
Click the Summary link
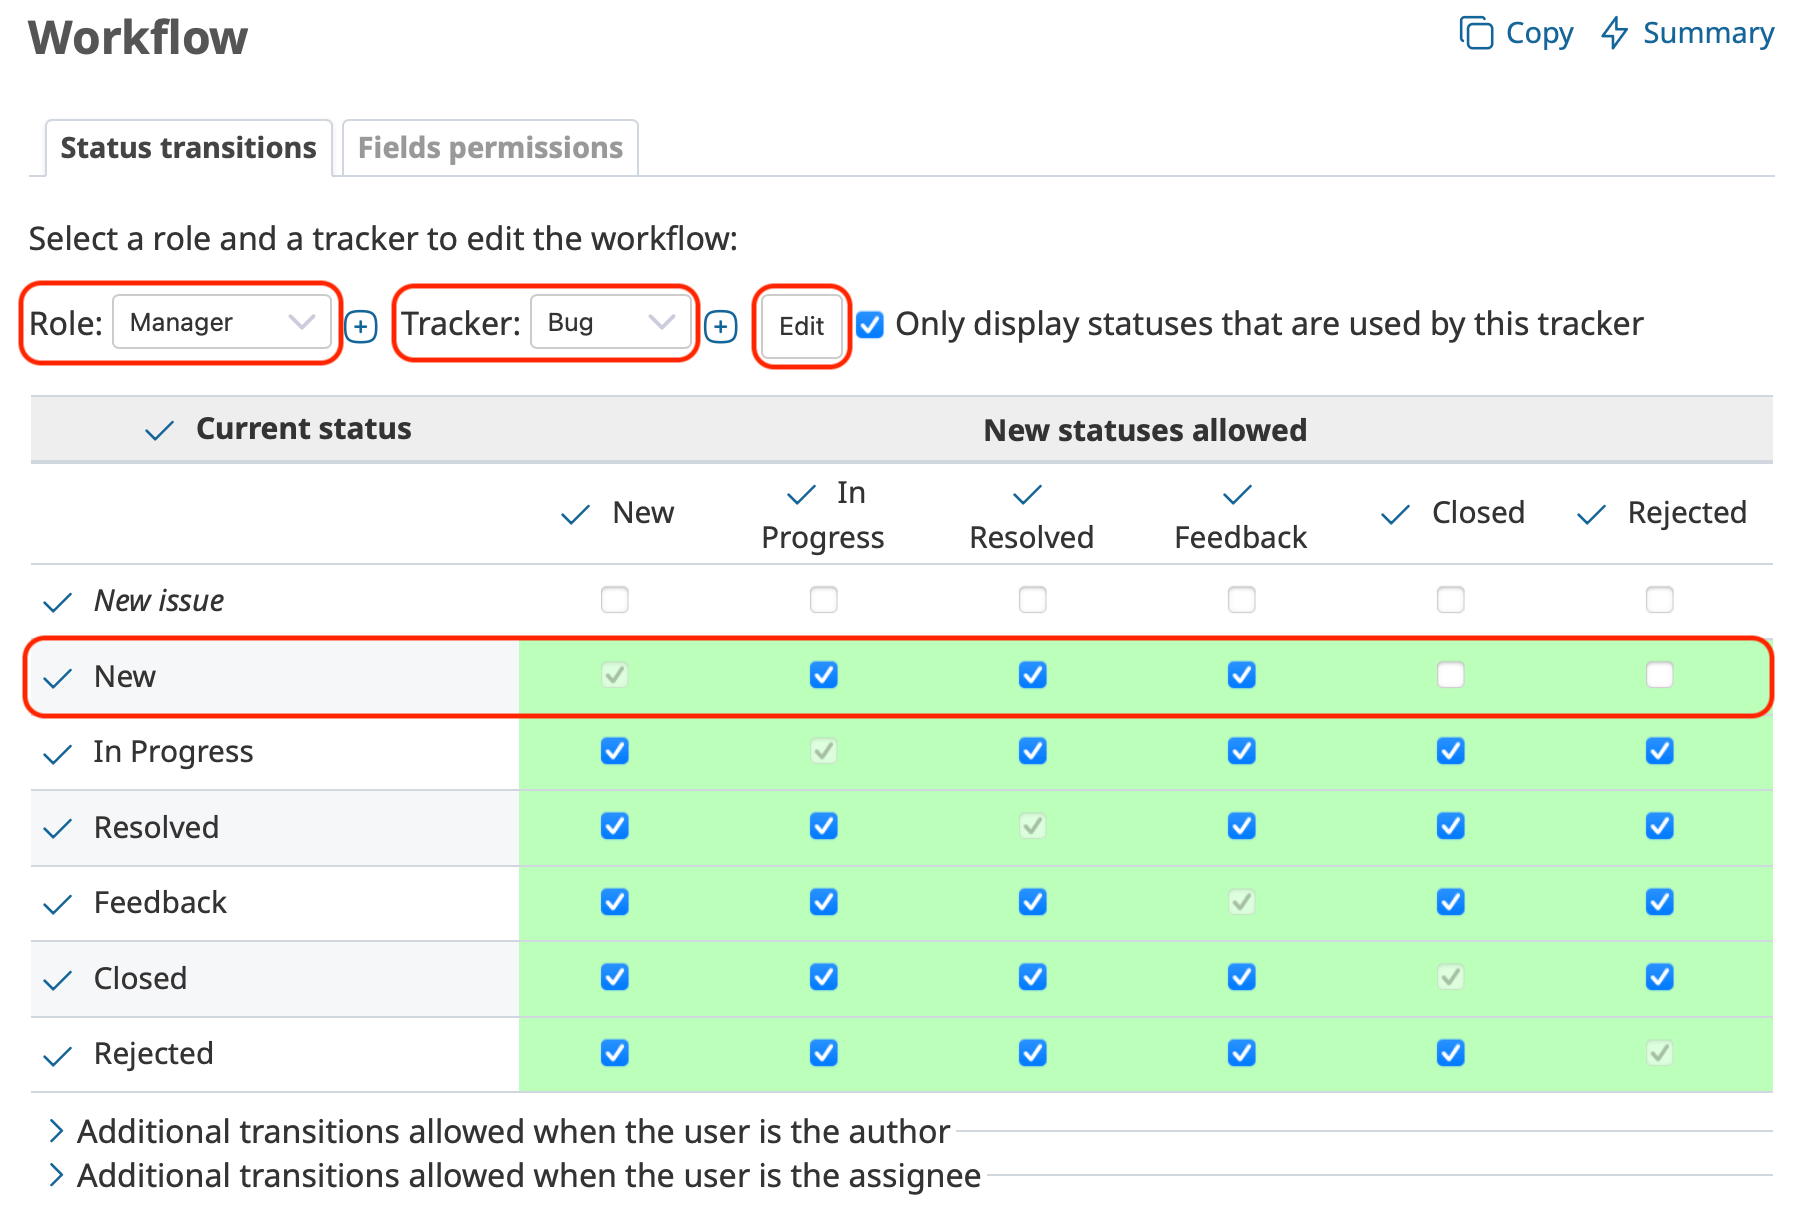pos(1708,33)
